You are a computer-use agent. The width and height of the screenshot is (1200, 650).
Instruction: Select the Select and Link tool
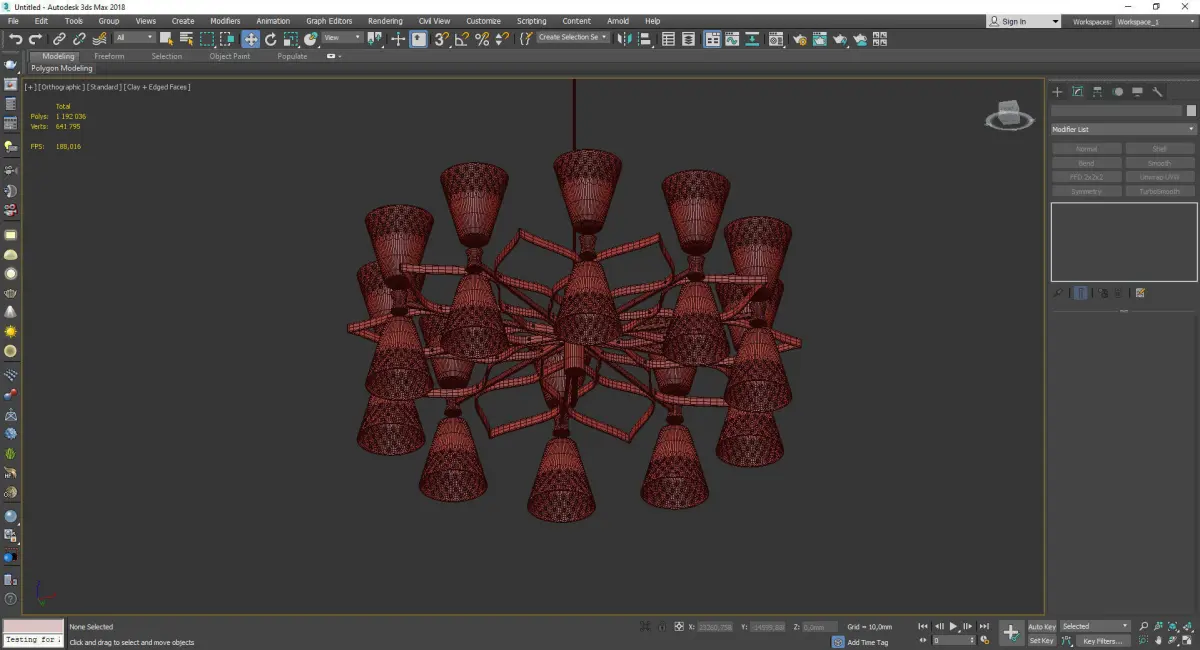pyautogui.click(x=60, y=39)
